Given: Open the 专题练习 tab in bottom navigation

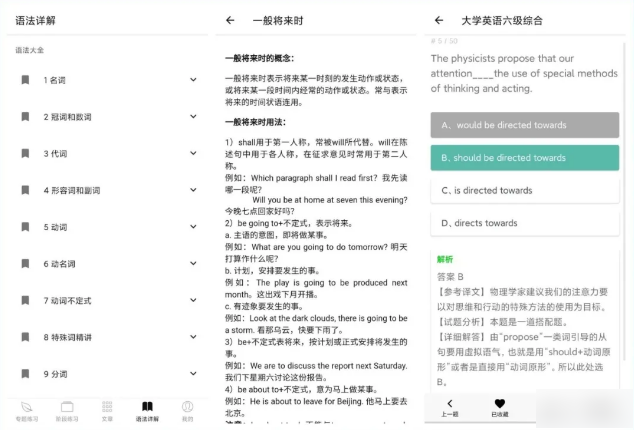Looking at the screenshot, I should click(27, 411).
